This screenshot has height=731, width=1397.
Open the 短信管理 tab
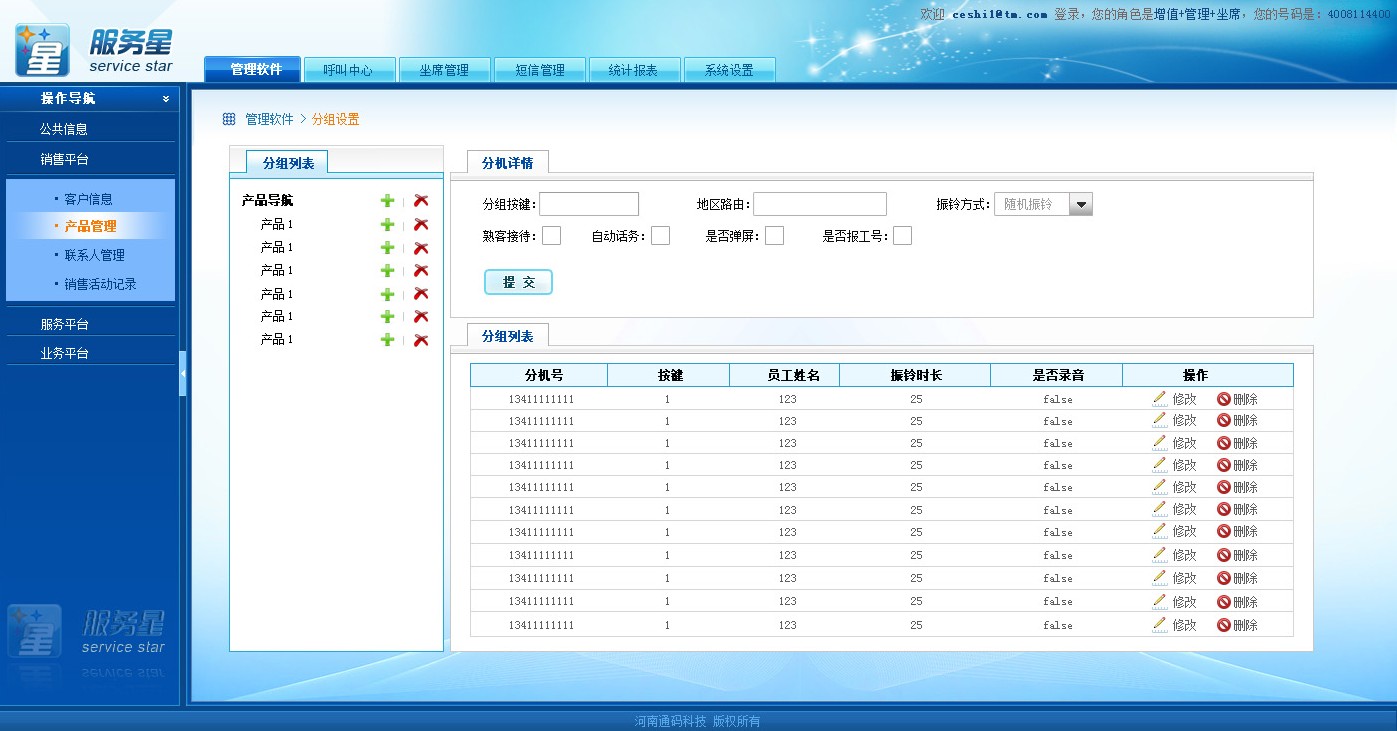pos(540,70)
